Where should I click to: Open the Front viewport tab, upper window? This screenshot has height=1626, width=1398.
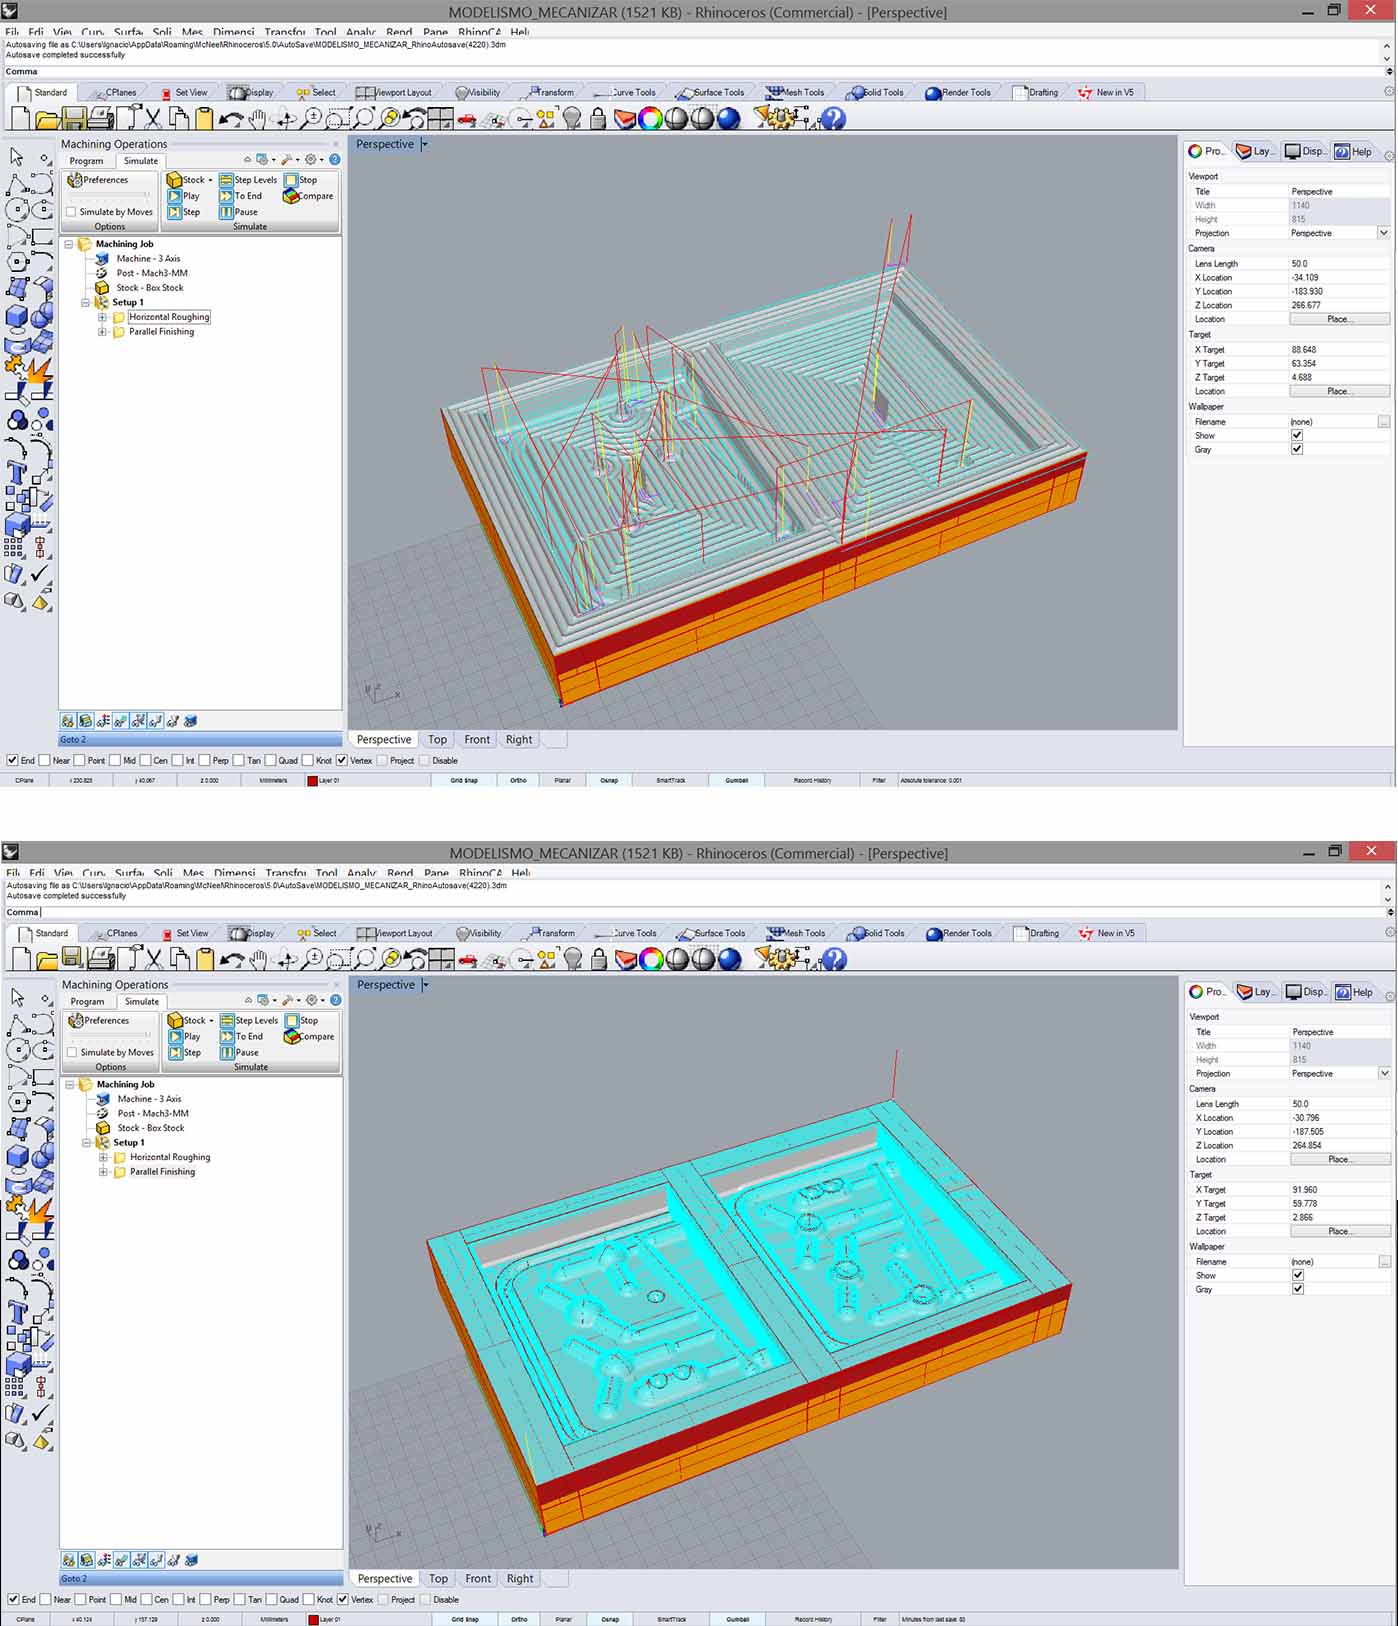pyautogui.click(x=477, y=740)
